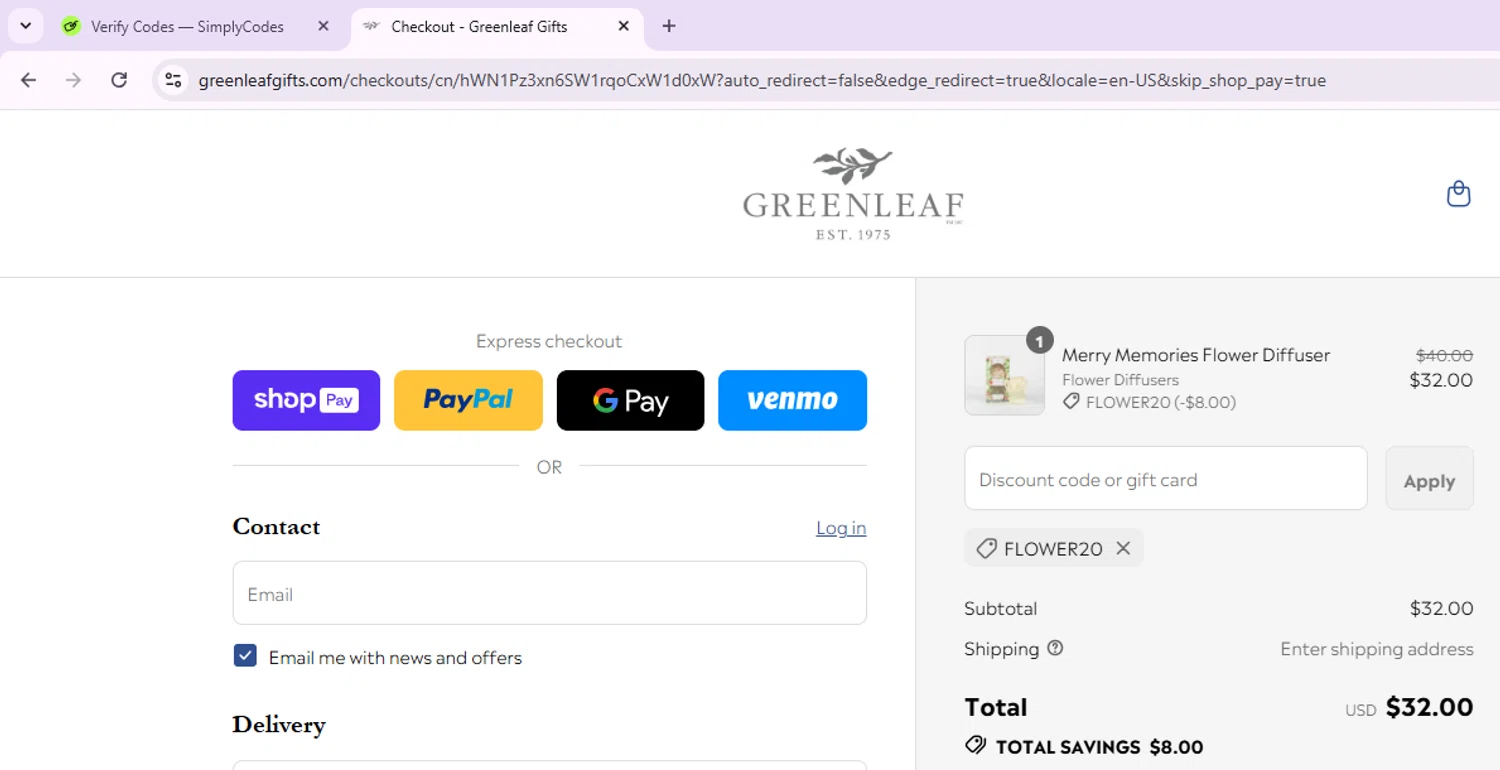
Task: Close the Checkout Greenleaf Gifts tab
Action: (x=623, y=26)
